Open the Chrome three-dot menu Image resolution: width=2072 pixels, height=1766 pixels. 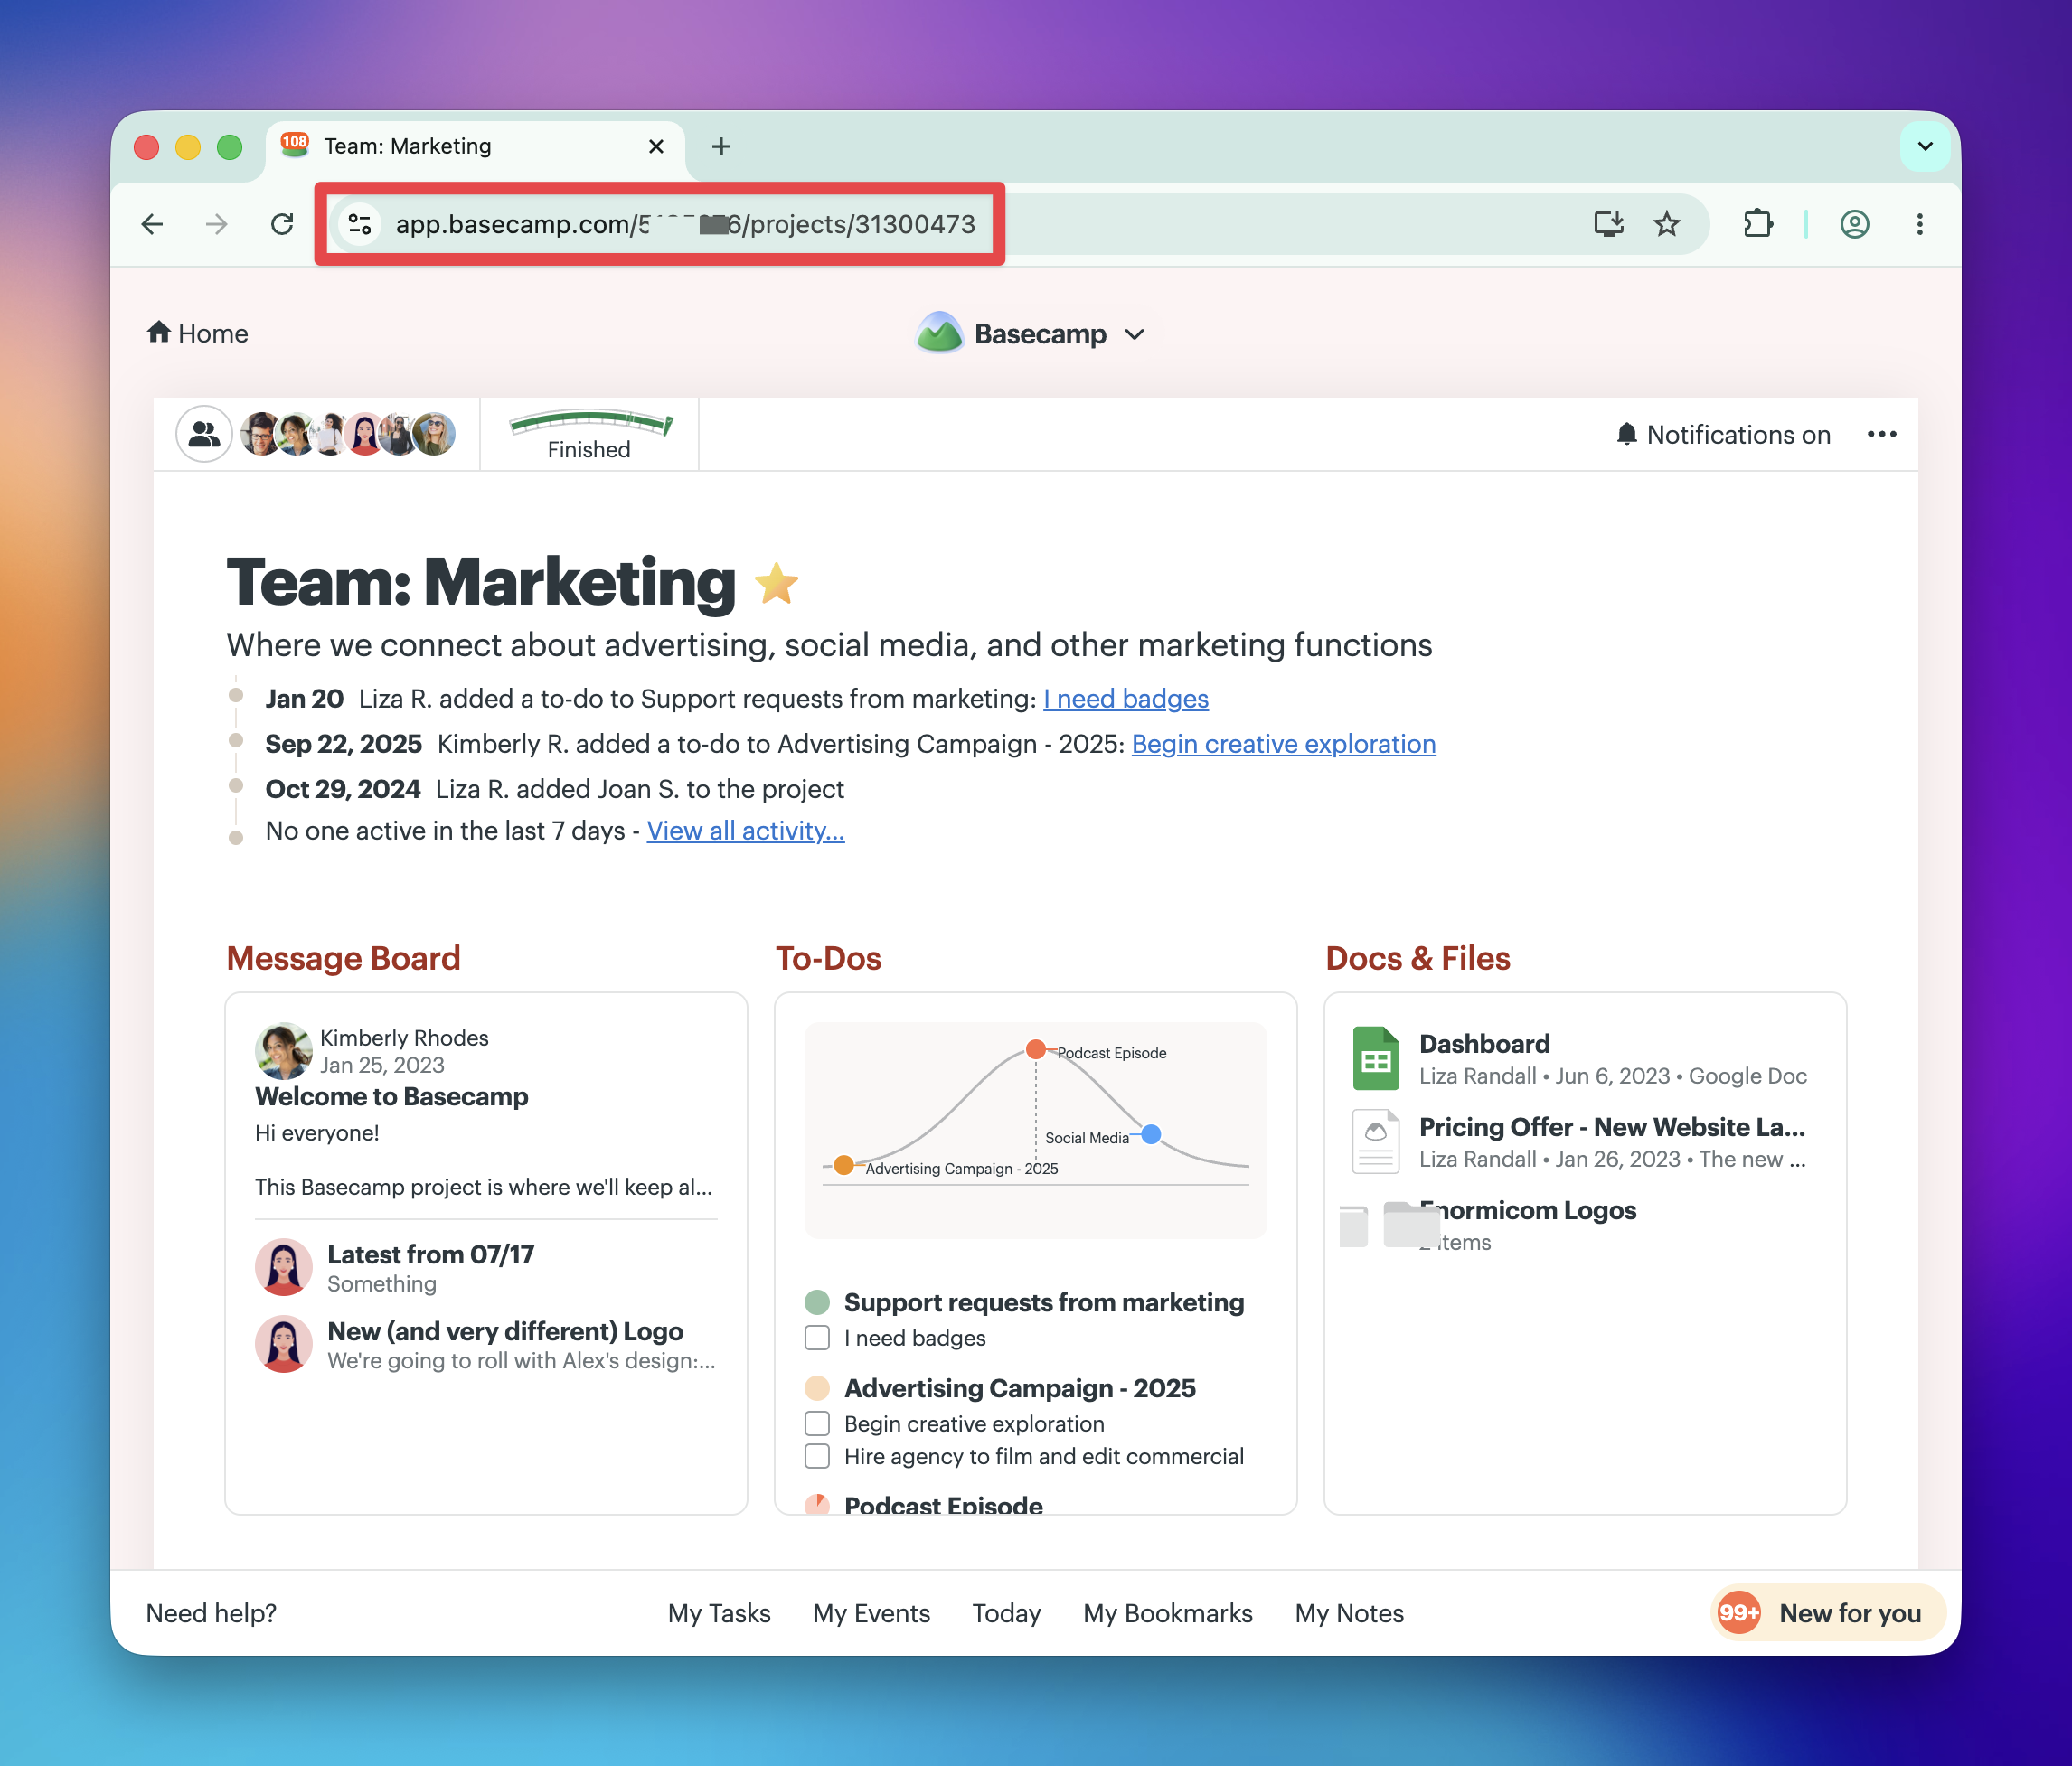pyautogui.click(x=1919, y=224)
